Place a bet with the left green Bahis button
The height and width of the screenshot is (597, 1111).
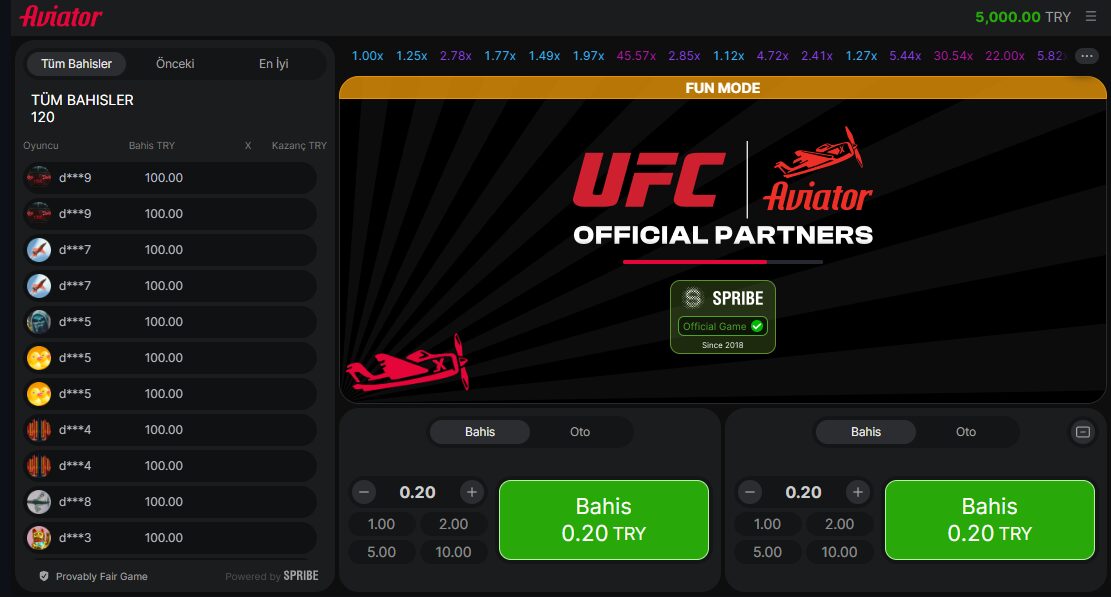click(x=604, y=520)
